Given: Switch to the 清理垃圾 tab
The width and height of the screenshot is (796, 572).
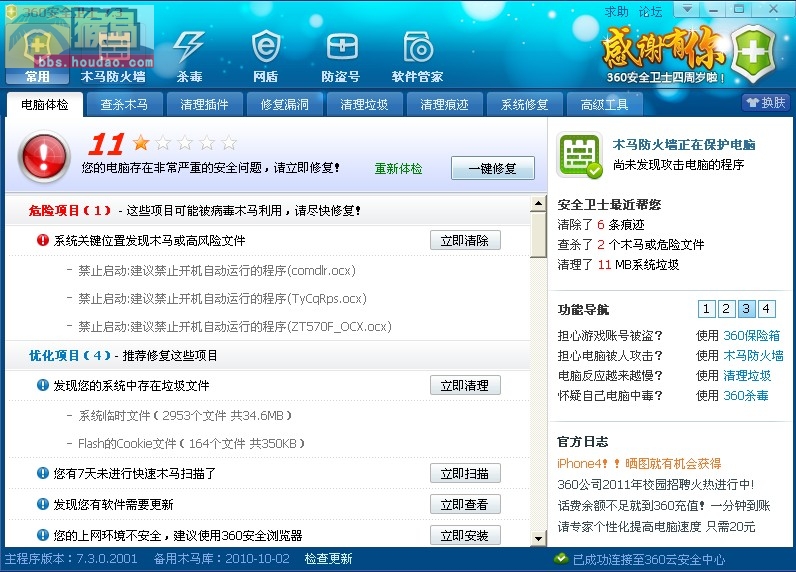Looking at the screenshot, I should [364, 105].
